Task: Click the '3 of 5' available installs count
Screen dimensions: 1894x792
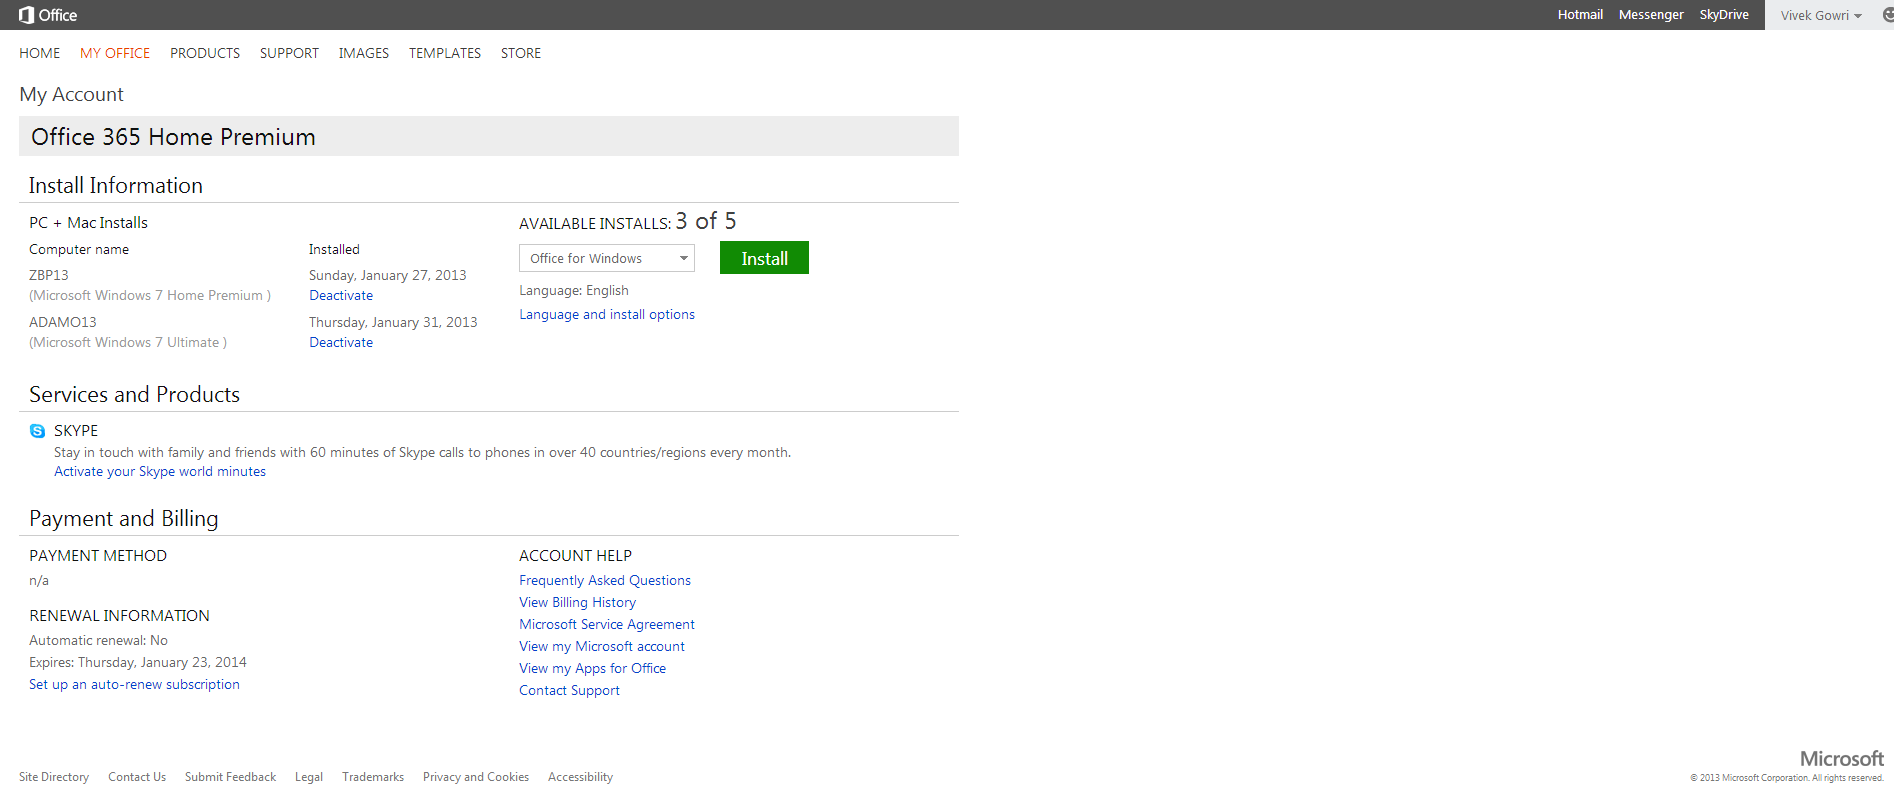Action: point(706,221)
